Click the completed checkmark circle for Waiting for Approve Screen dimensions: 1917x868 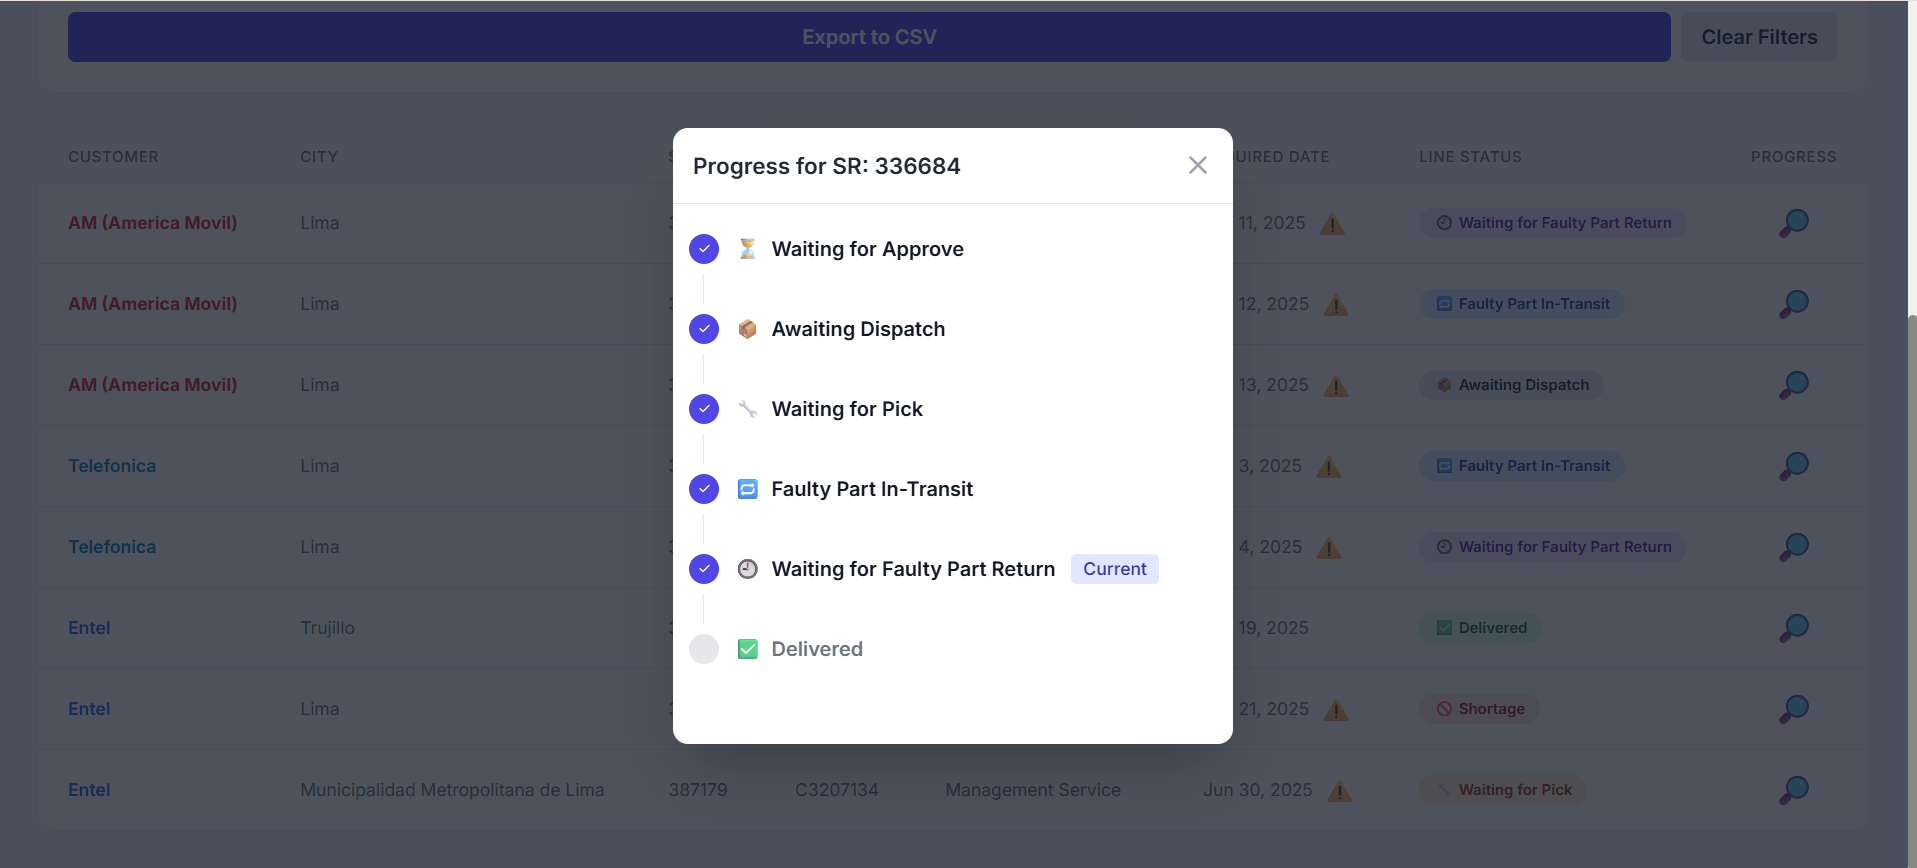click(x=704, y=249)
